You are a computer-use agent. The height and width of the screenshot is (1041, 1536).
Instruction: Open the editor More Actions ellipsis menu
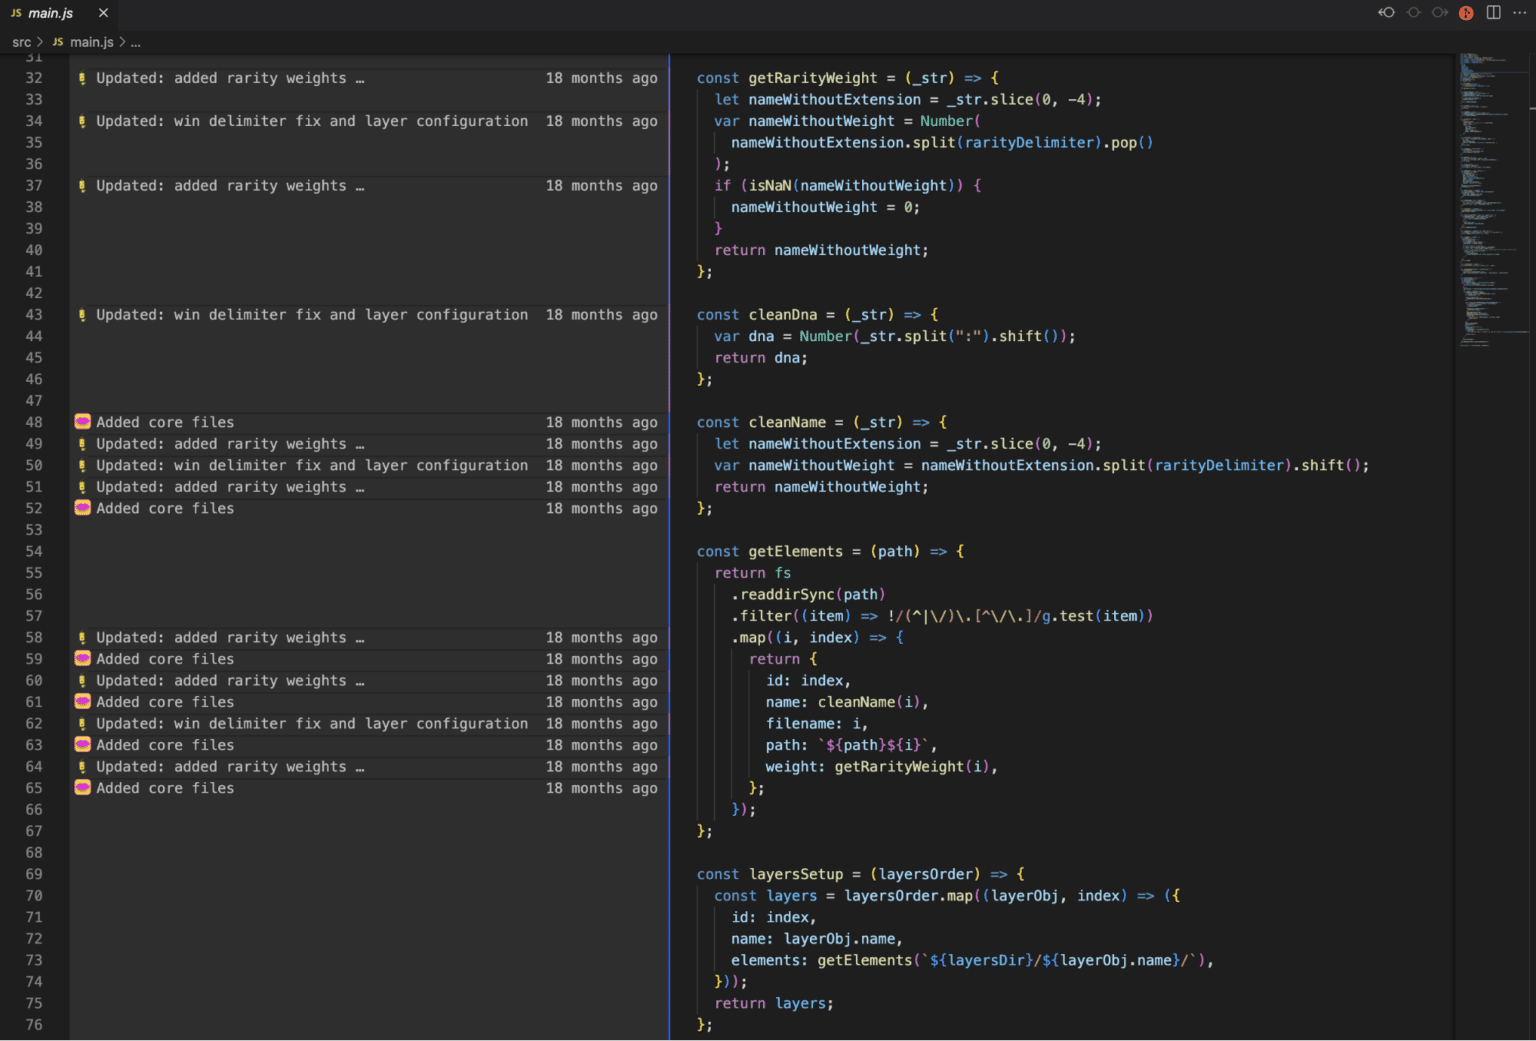(1520, 13)
